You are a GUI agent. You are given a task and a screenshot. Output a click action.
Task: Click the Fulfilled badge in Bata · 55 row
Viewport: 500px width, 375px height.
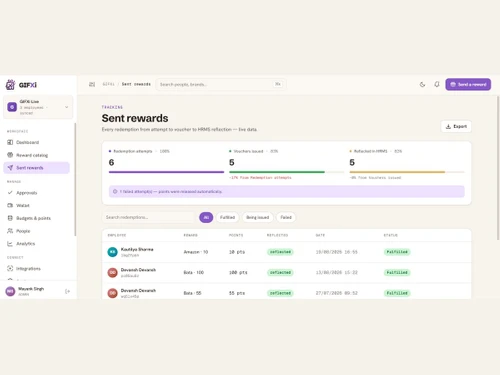click(x=397, y=293)
